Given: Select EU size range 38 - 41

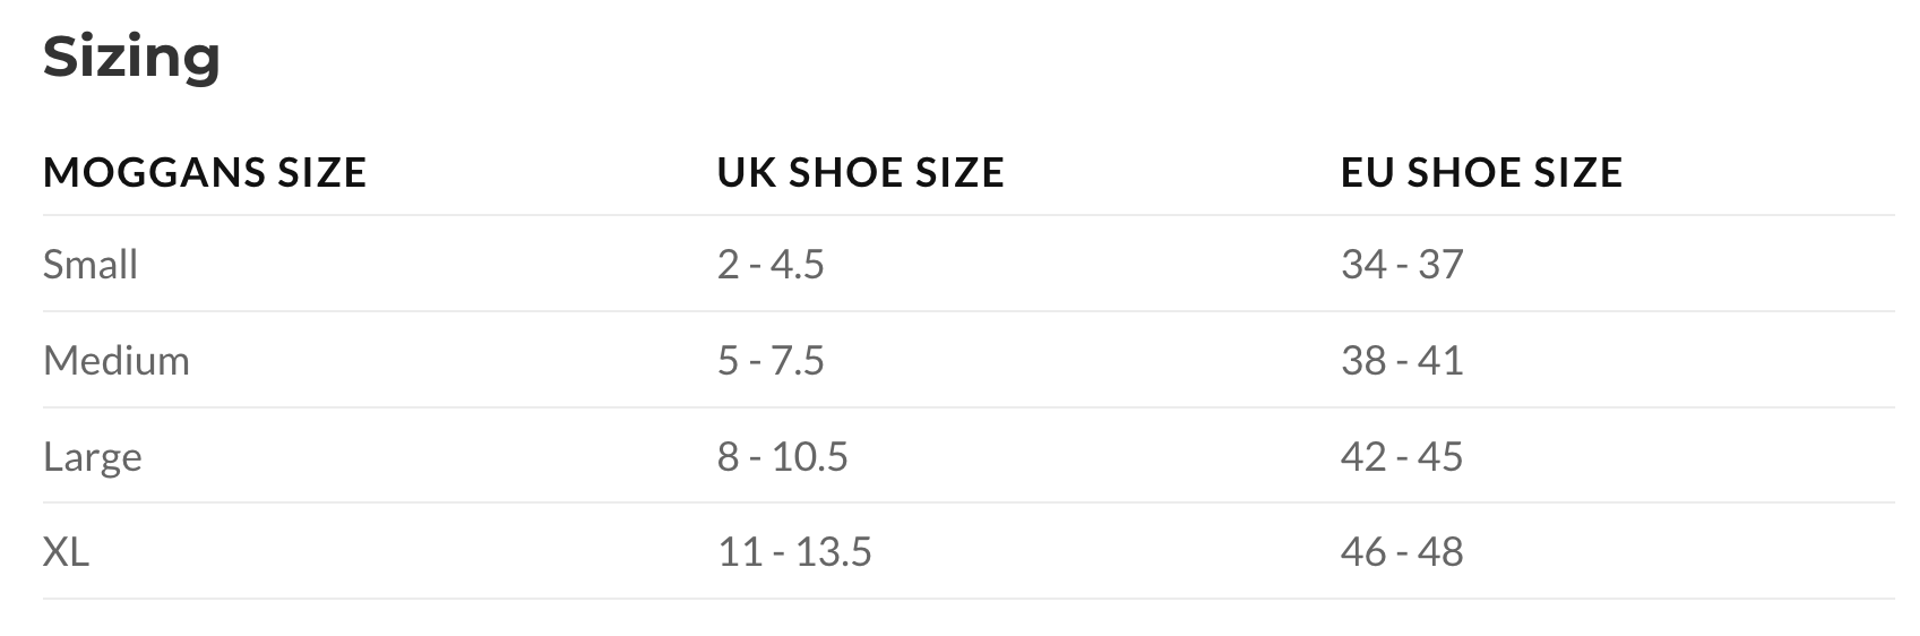Looking at the screenshot, I should click(x=1402, y=361).
